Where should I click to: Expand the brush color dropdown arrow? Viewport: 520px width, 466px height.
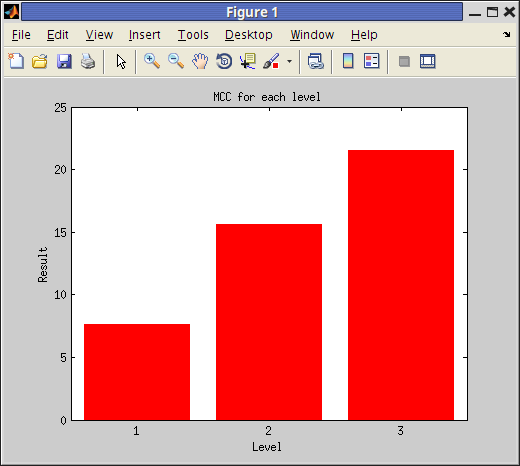(289, 61)
